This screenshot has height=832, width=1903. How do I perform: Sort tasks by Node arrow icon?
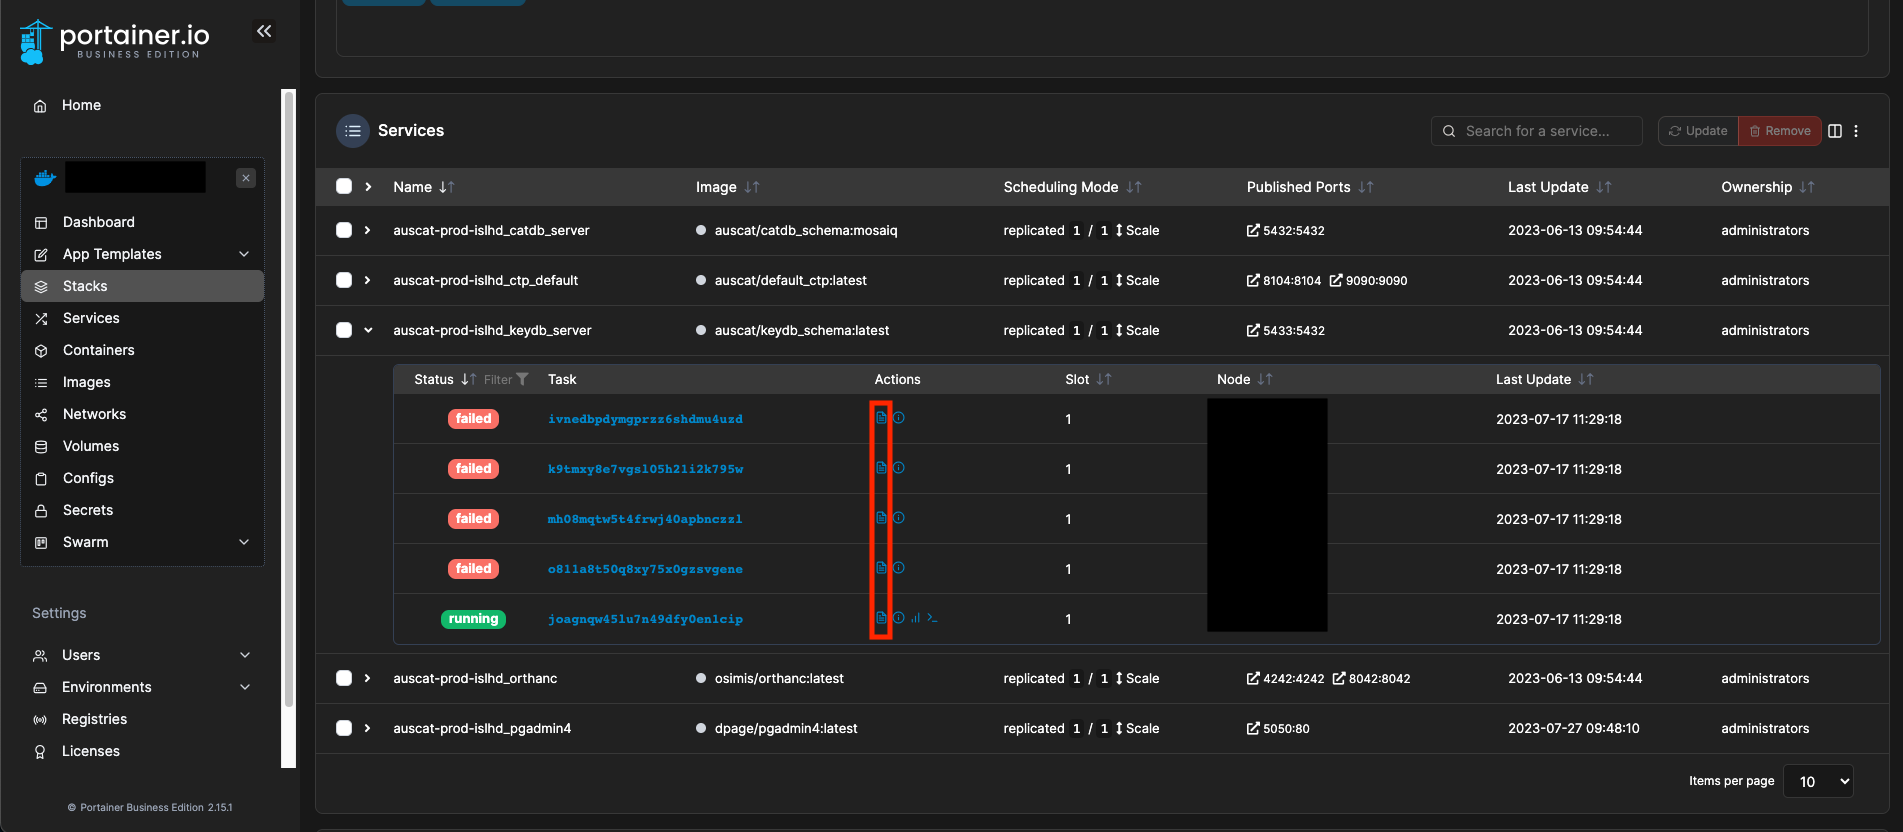pyautogui.click(x=1265, y=379)
